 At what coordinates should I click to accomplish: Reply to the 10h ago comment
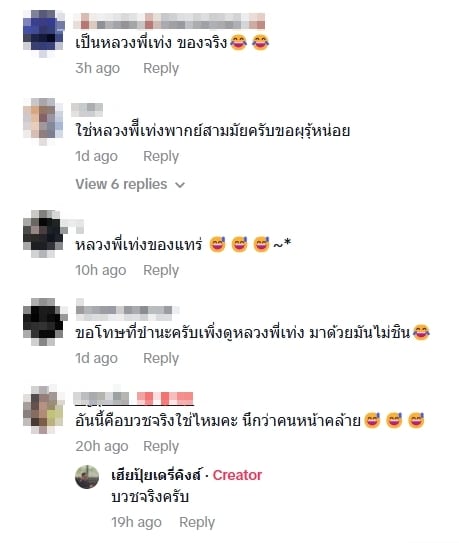tap(161, 270)
